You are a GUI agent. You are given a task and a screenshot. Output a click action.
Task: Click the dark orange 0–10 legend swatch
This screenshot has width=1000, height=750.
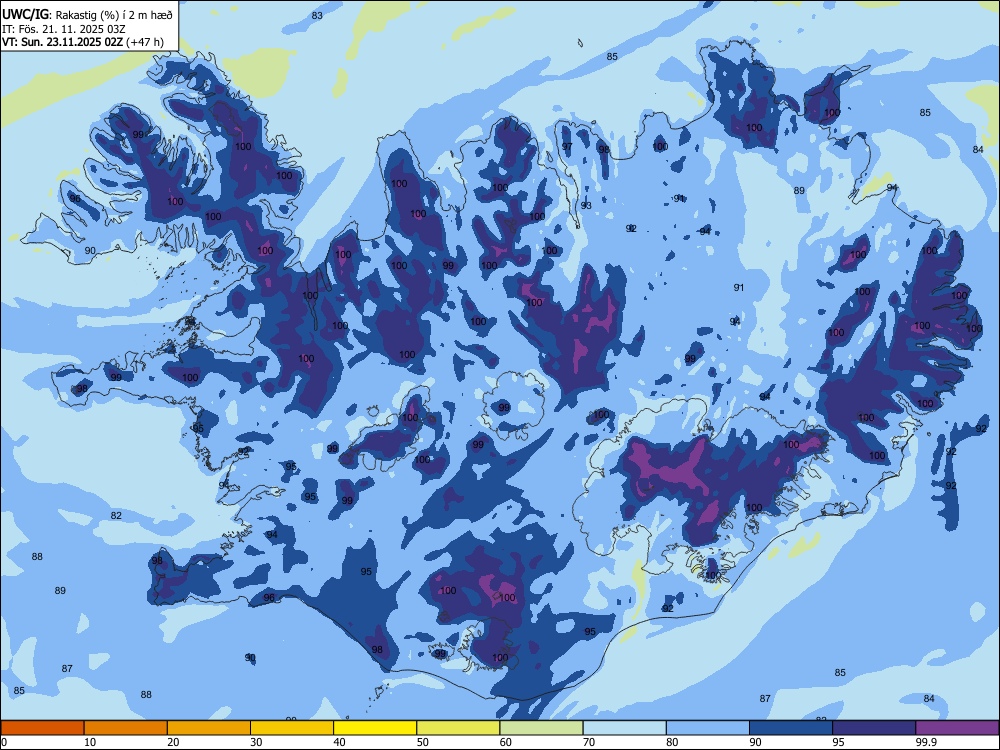click(42, 728)
